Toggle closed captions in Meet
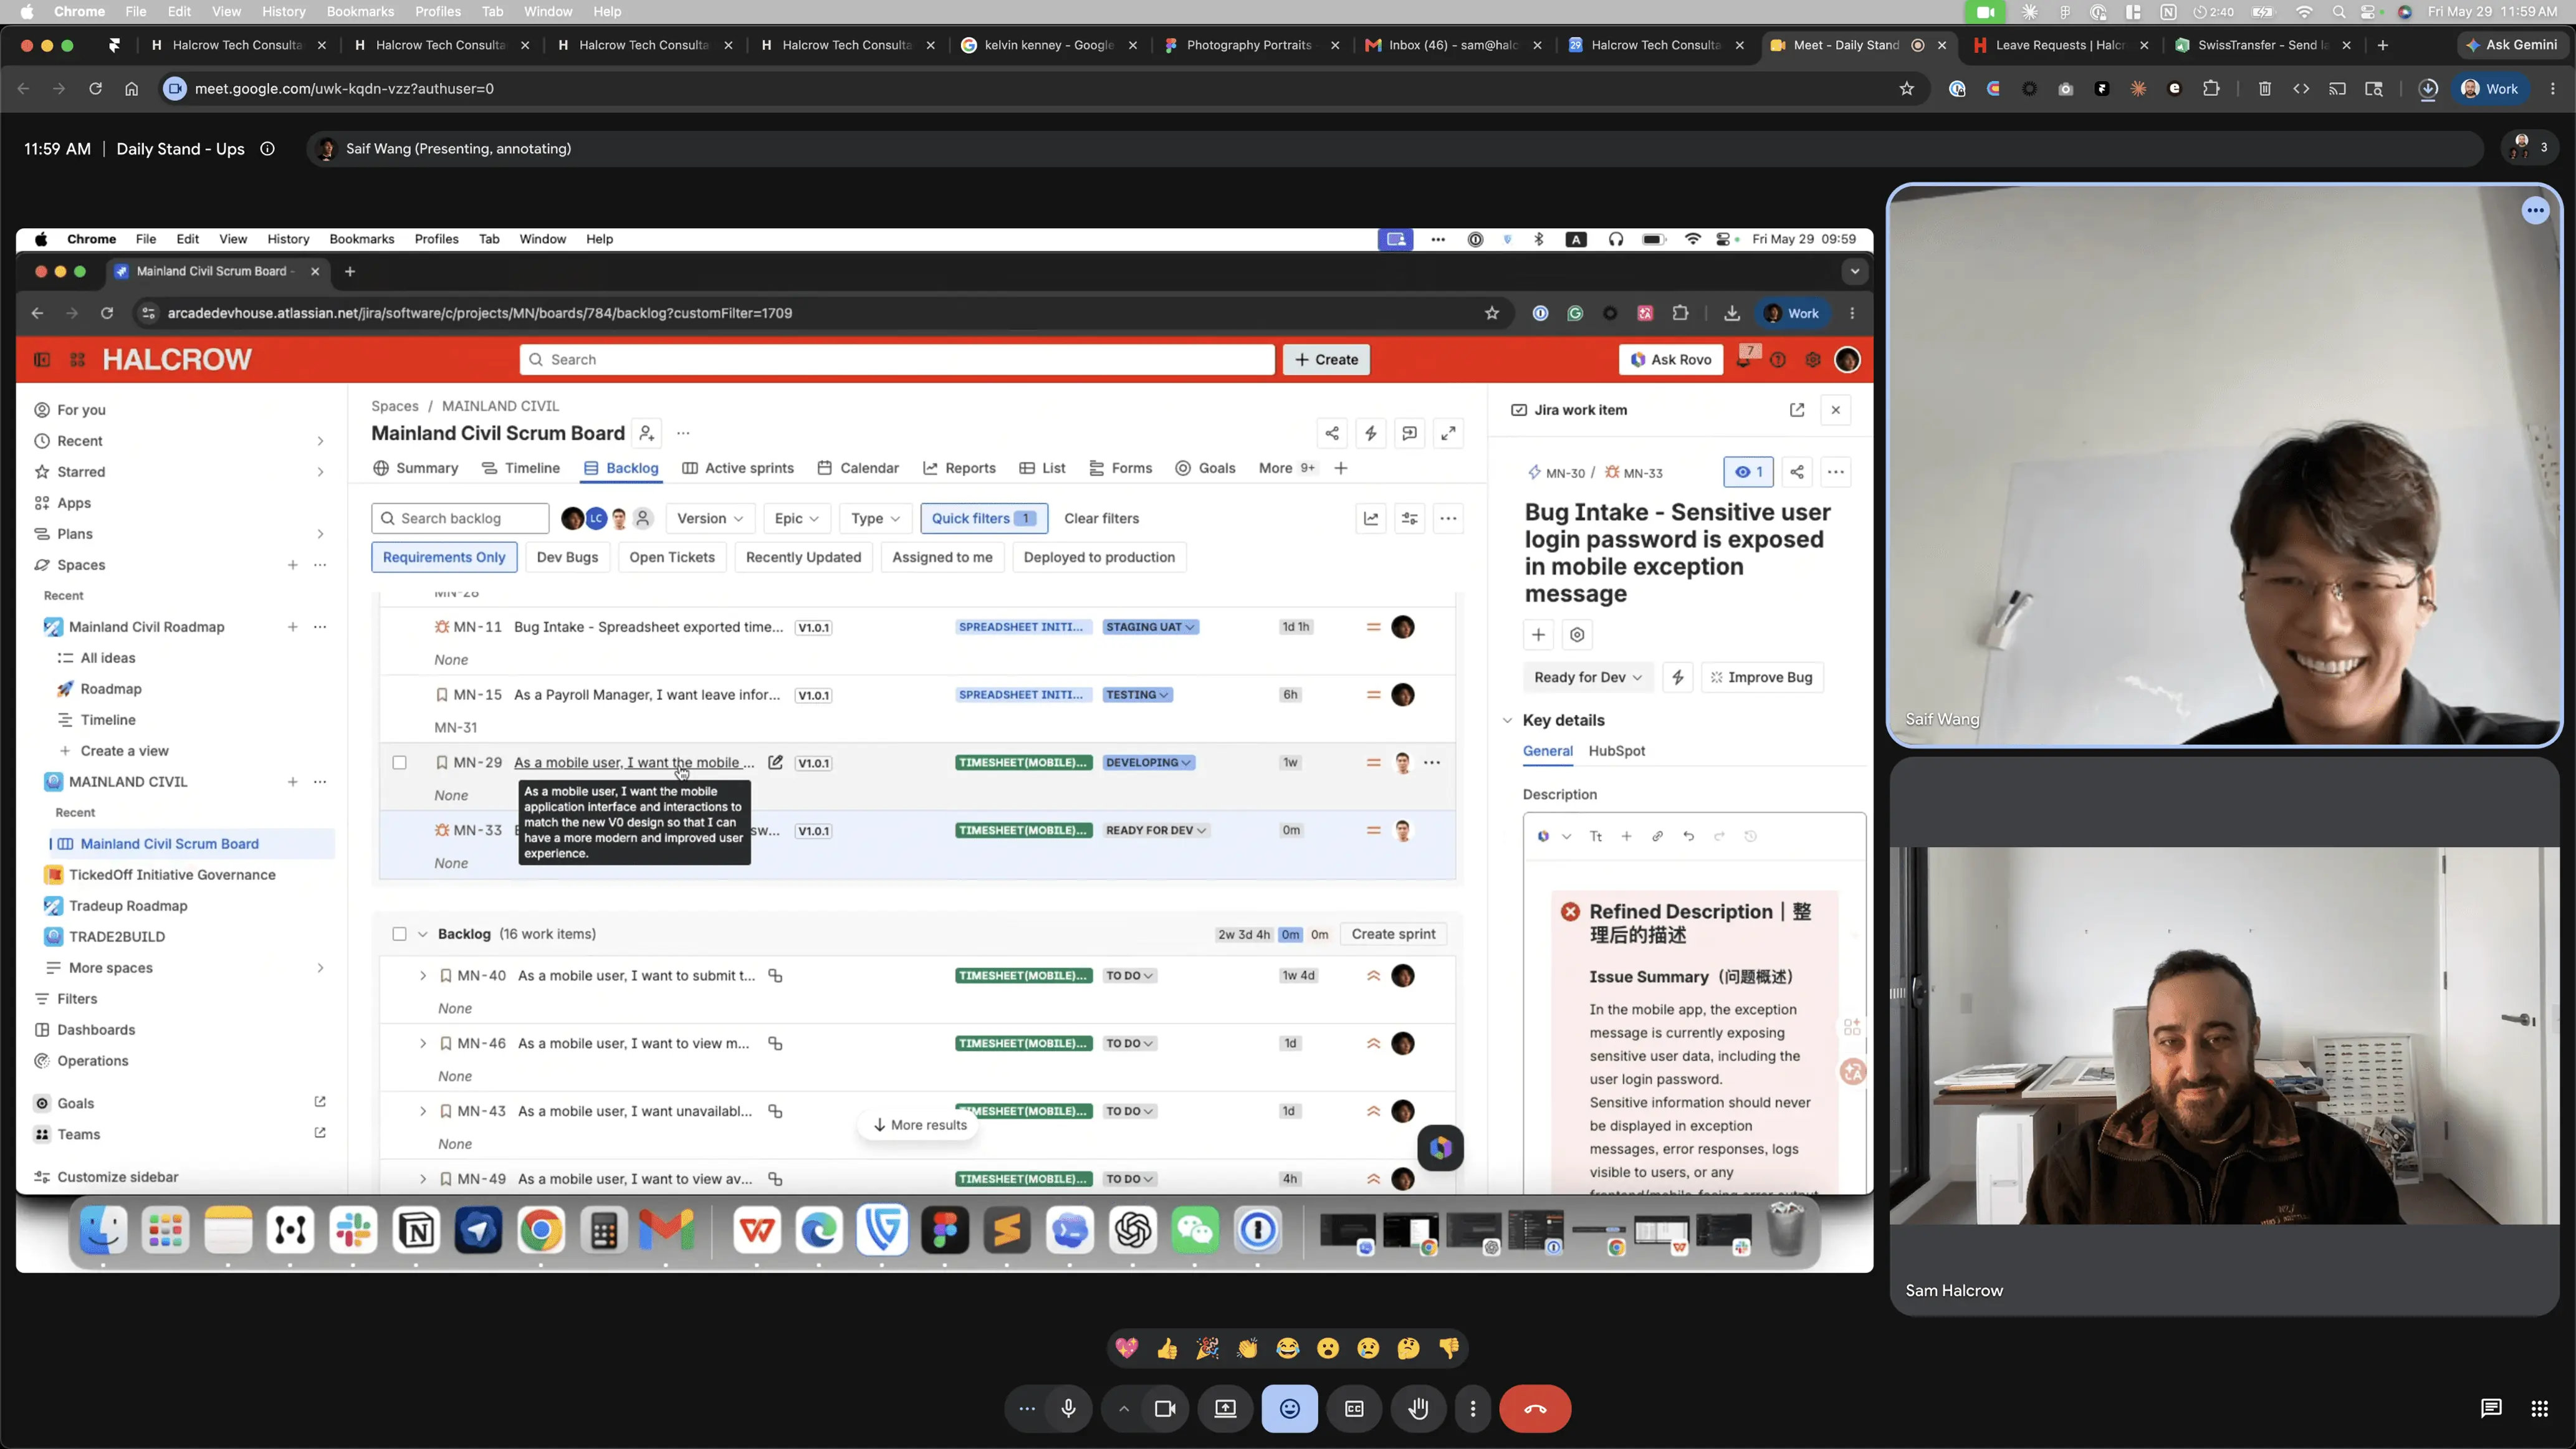Viewport: 2576px width, 1449px height. coord(1354,1409)
